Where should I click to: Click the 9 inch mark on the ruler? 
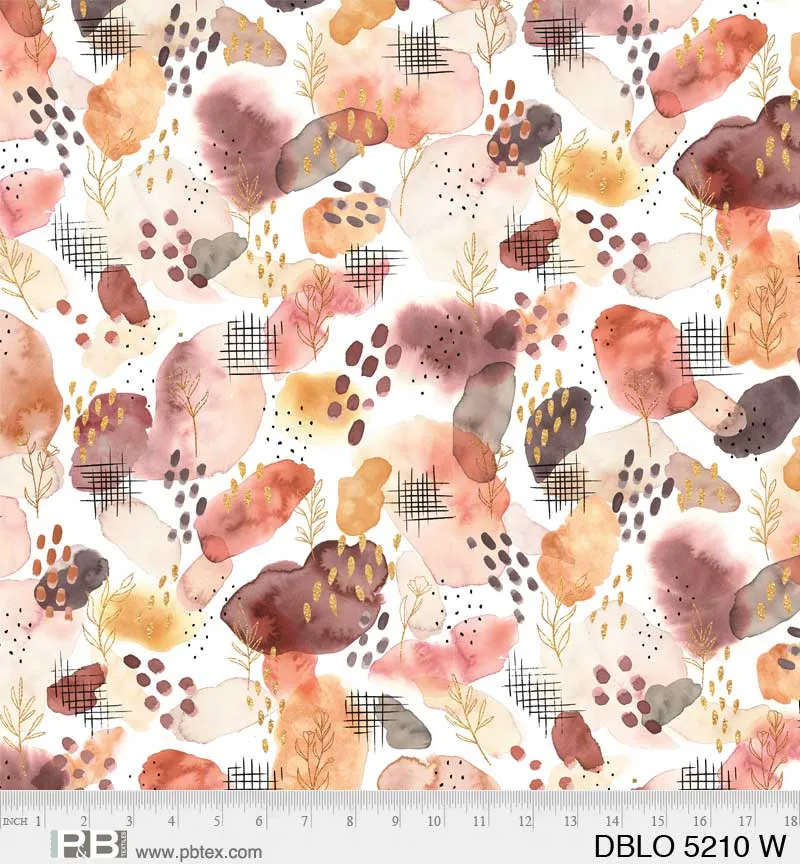394,821
